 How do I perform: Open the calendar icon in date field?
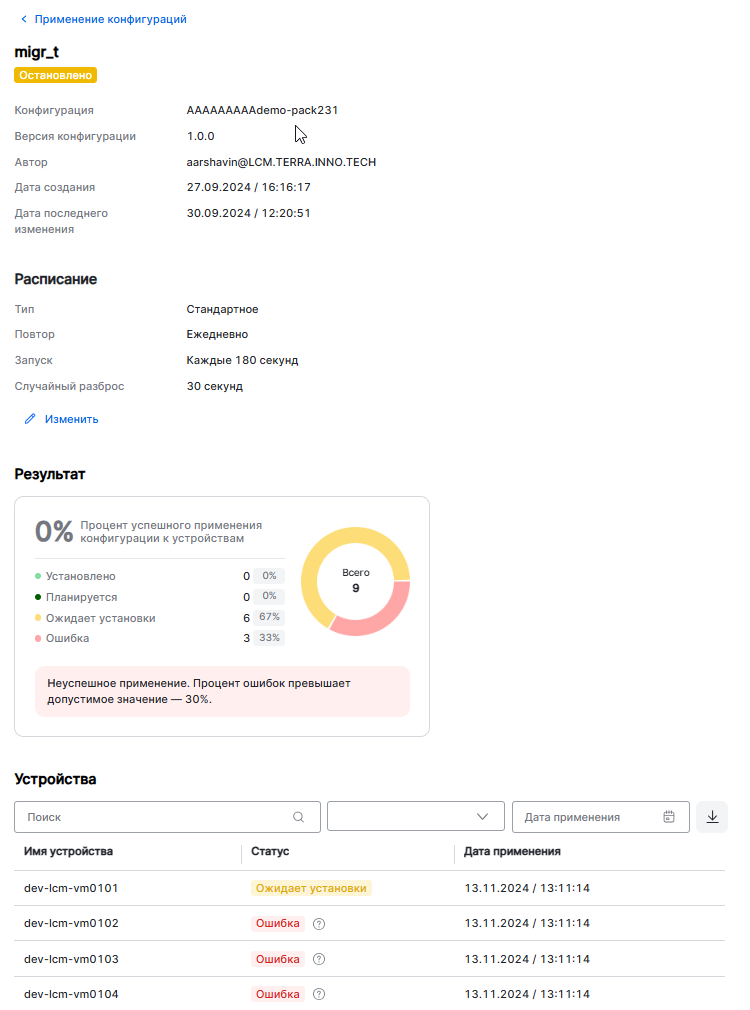669,817
